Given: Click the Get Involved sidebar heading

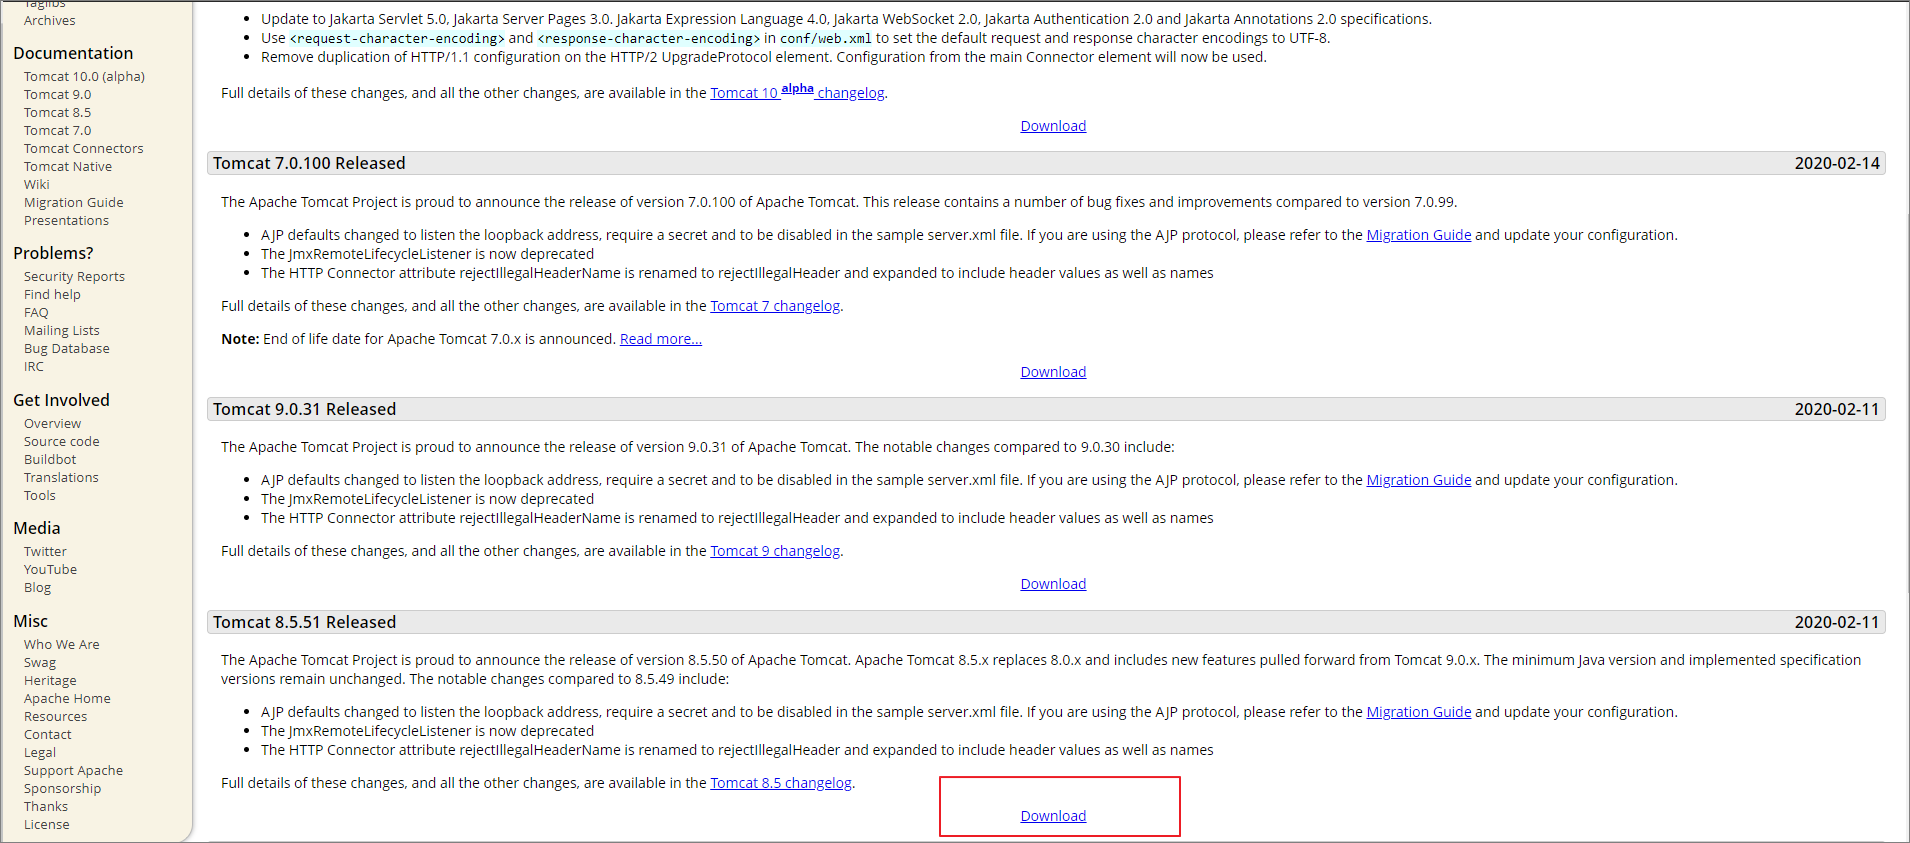Looking at the screenshot, I should [x=61, y=400].
